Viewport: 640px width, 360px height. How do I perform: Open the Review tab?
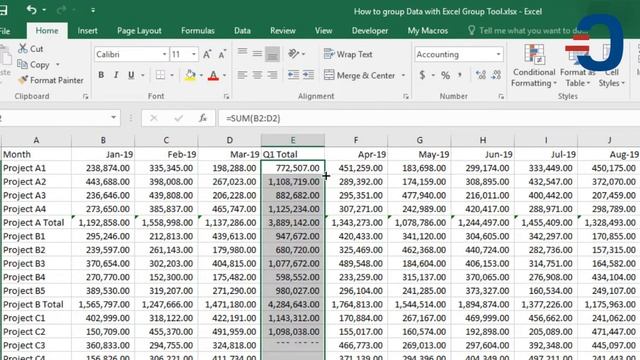point(283,31)
